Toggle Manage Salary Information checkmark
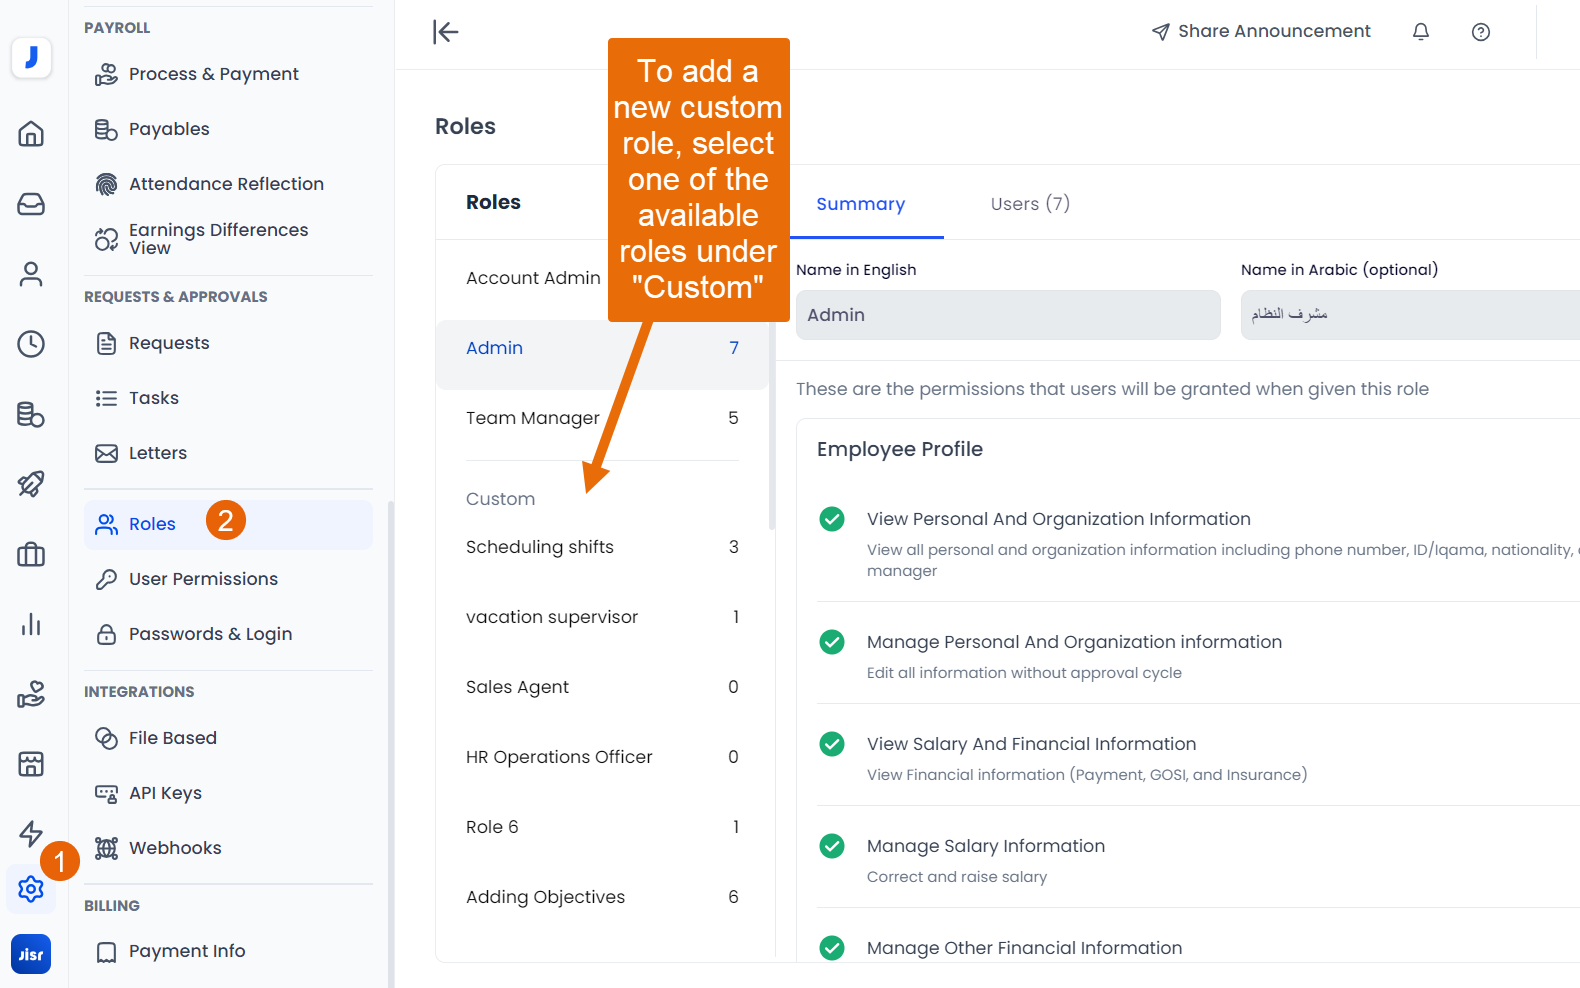The width and height of the screenshot is (1580, 988). point(831,846)
